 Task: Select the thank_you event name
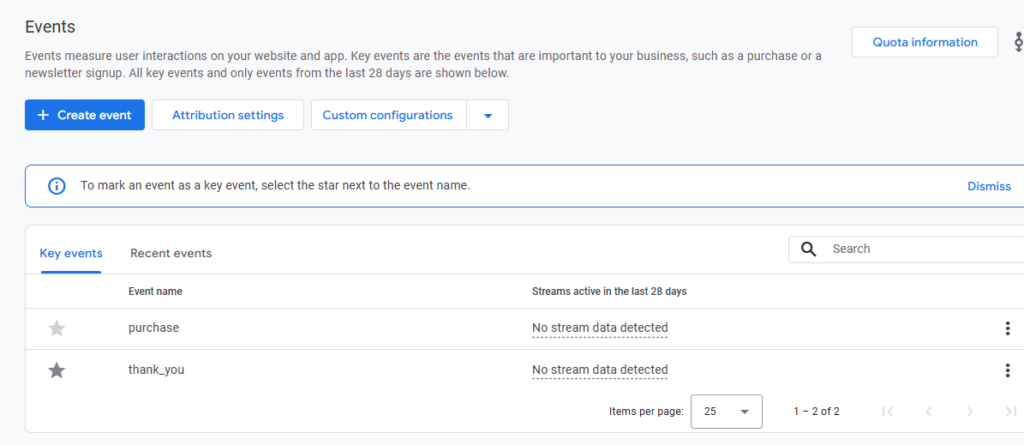click(156, 370)
